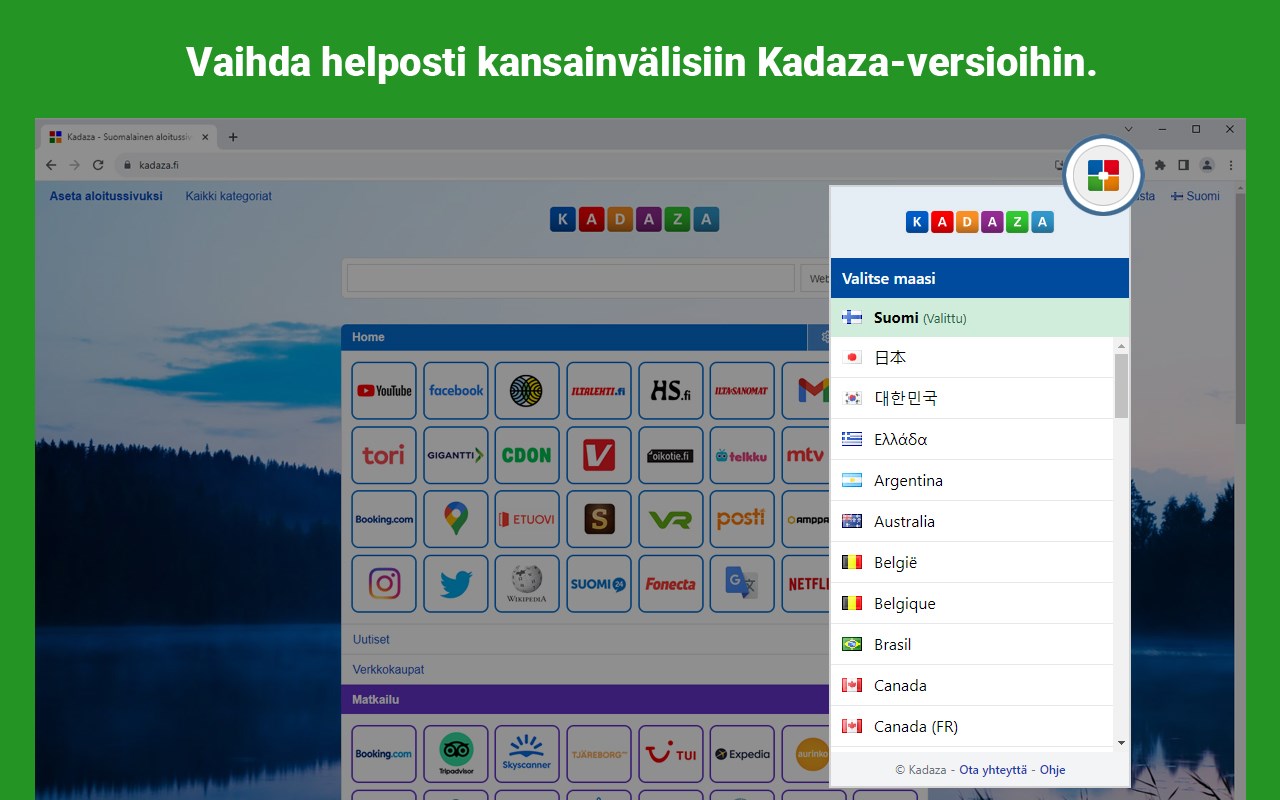Collapse the Home category header
The image size is (1280, 800).
coord(574,337)
